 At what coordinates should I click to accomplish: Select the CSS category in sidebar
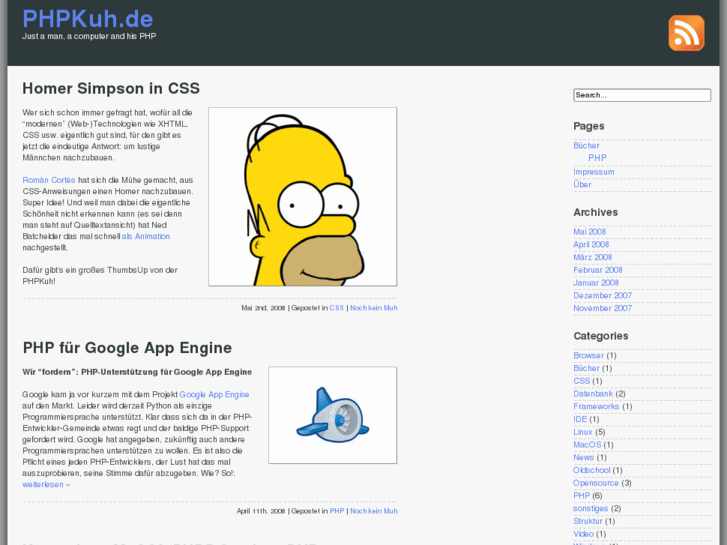[581, 381]
